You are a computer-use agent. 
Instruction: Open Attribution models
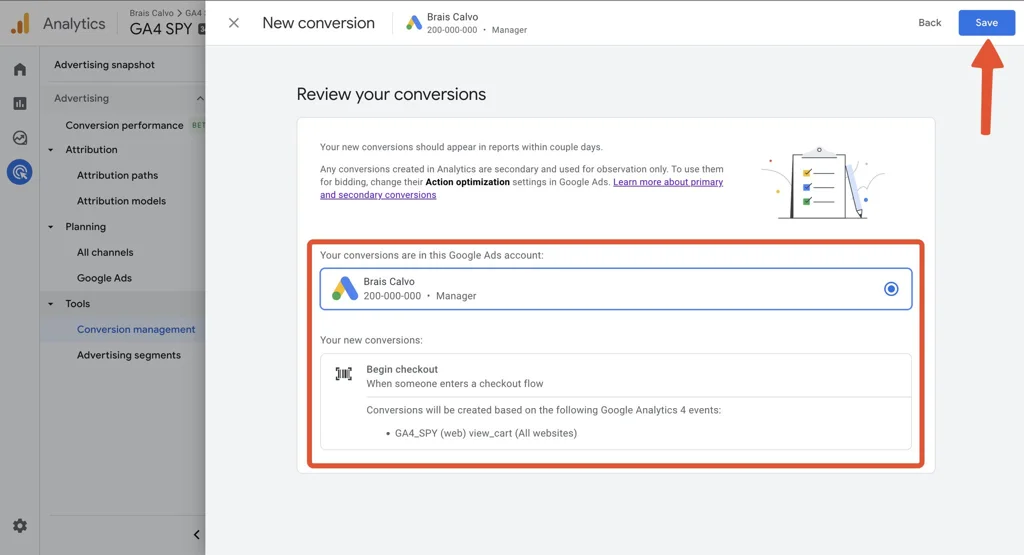point(121,201)
